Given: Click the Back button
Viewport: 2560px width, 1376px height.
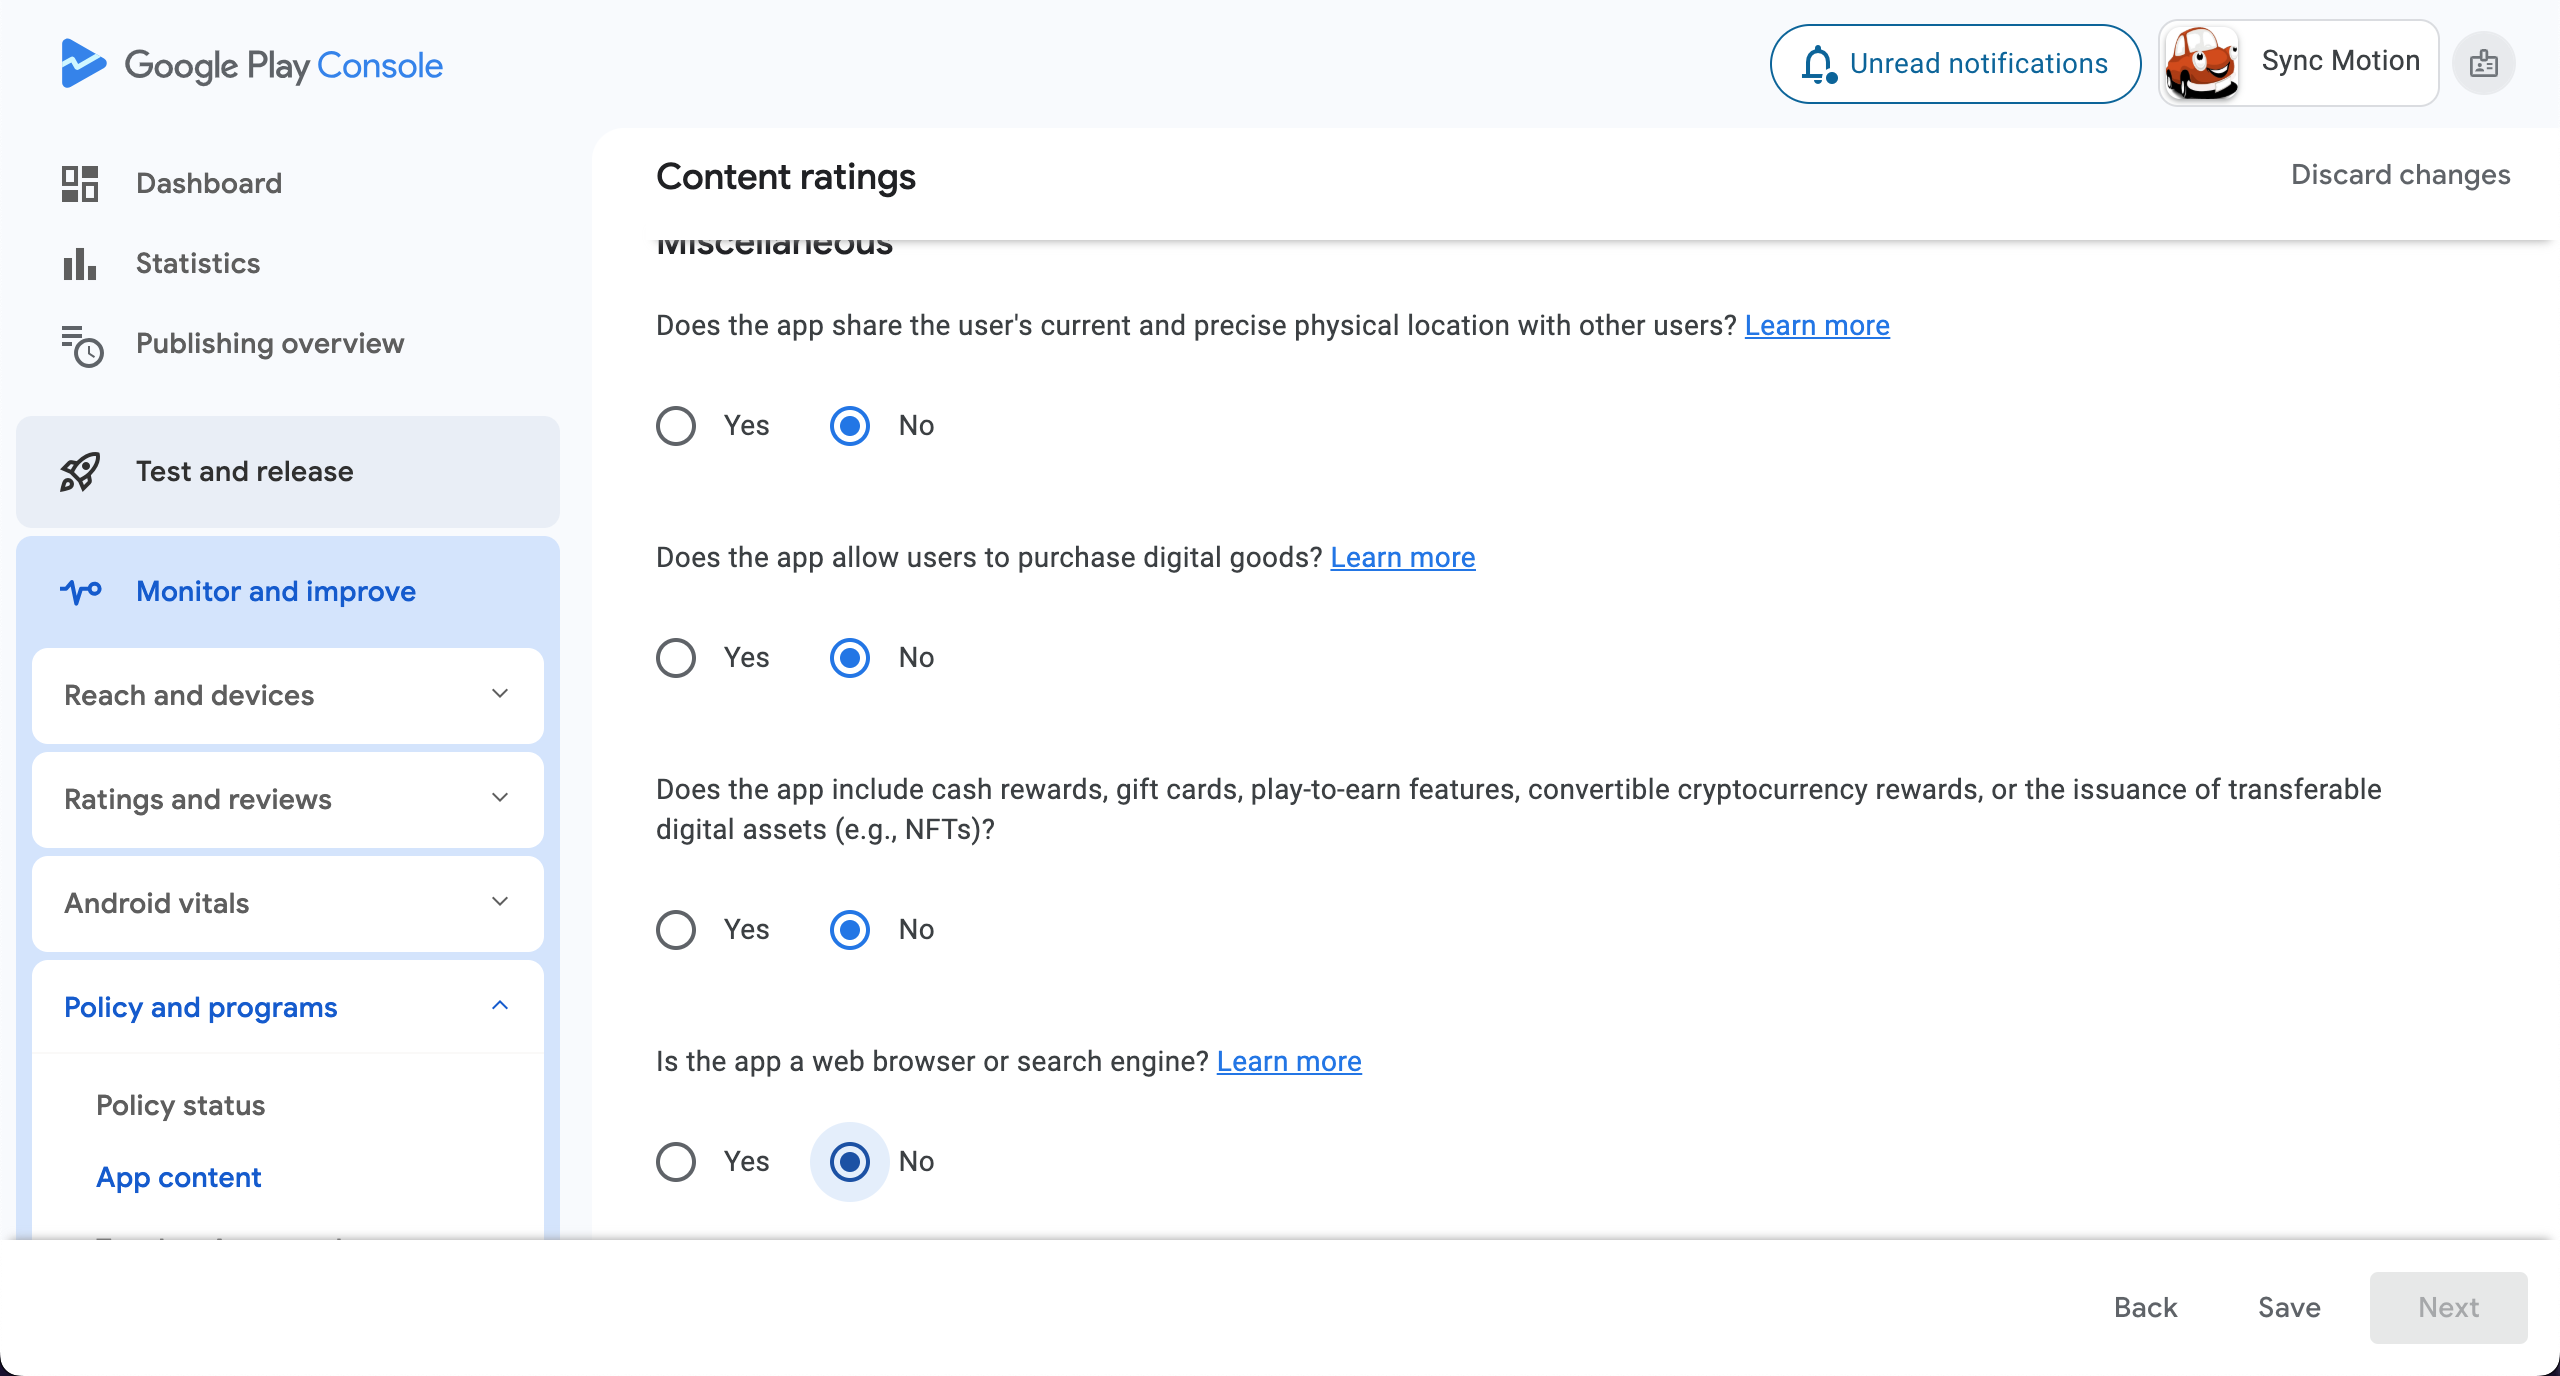Looking at the screenshot, I should (2145, 1308).
